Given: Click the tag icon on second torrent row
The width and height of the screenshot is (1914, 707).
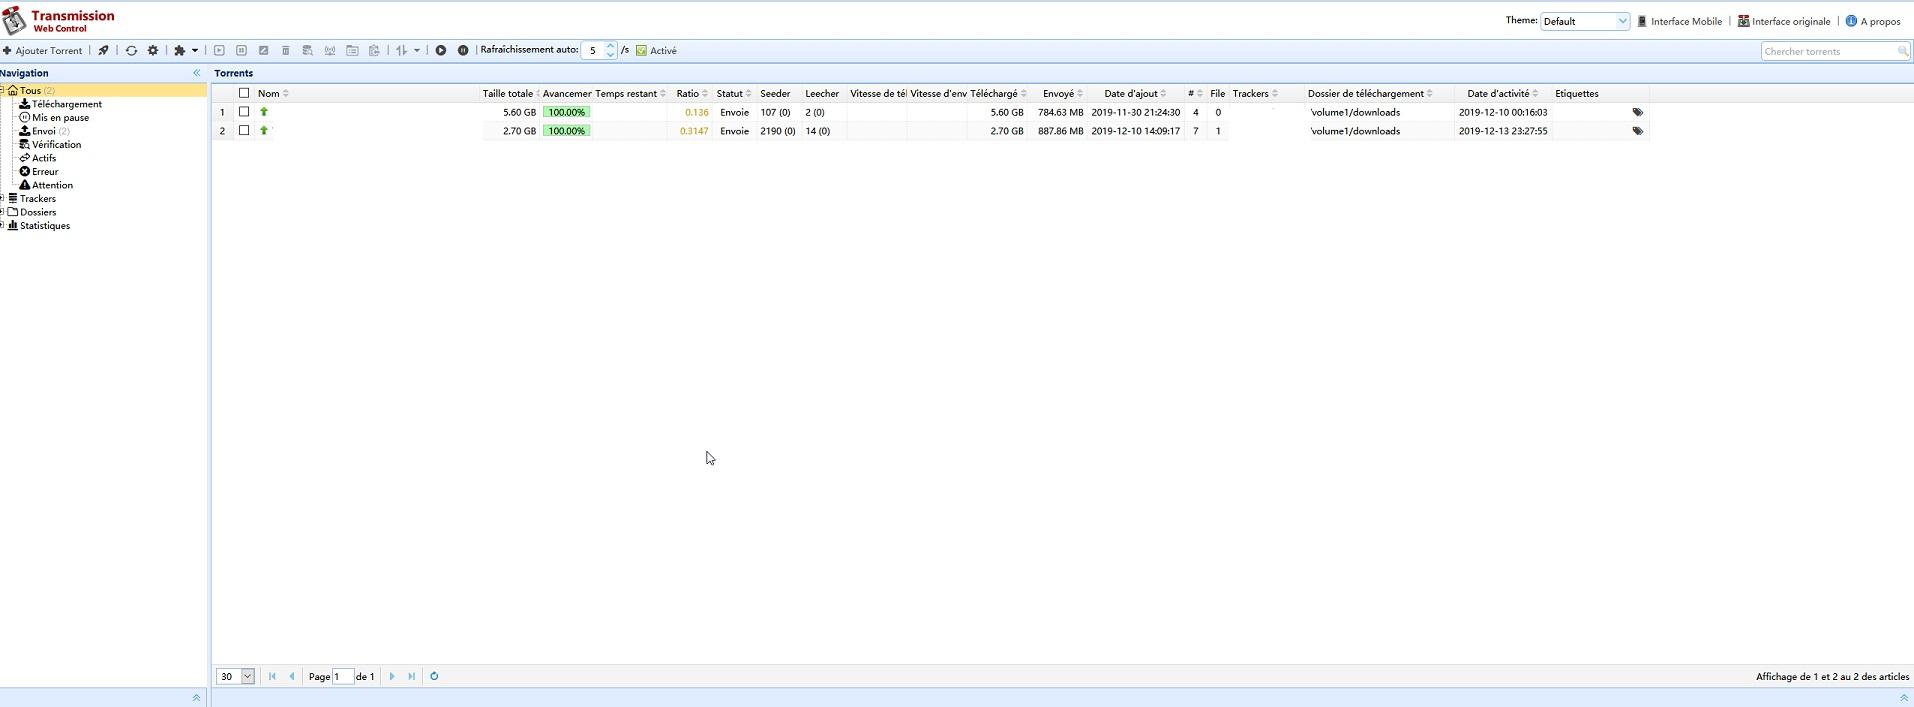Looking at the screenshot, I should [x=1637, y=131].
